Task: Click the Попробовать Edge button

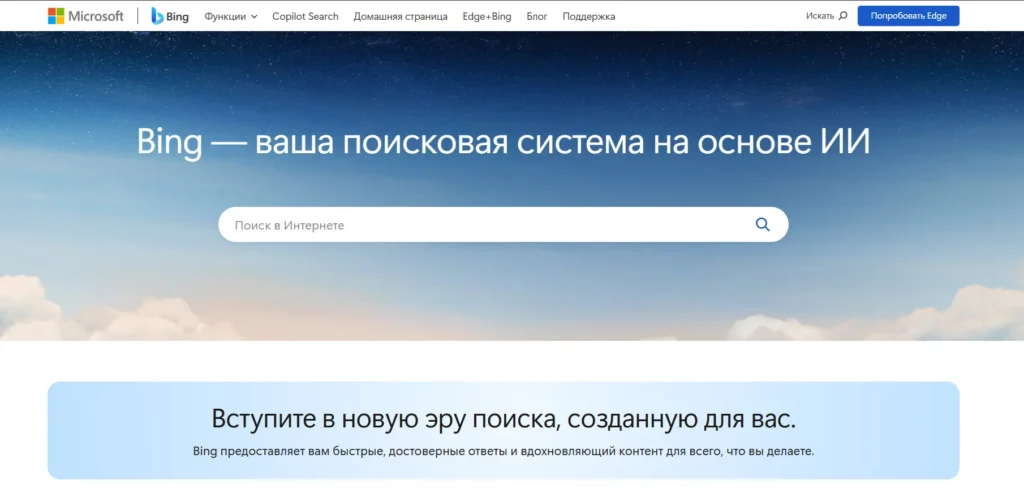Action: pyautogui.click(x=908, y=16)
